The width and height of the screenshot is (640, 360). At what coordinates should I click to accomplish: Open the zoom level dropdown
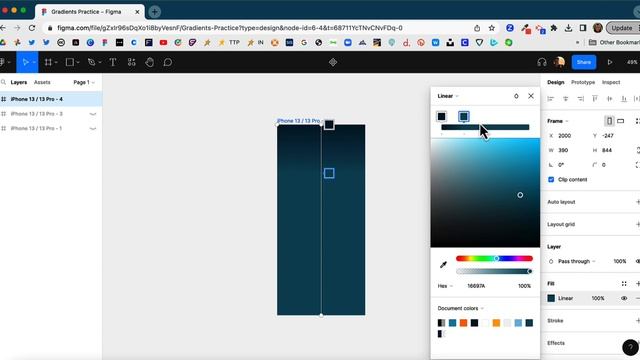coord(633,62)
